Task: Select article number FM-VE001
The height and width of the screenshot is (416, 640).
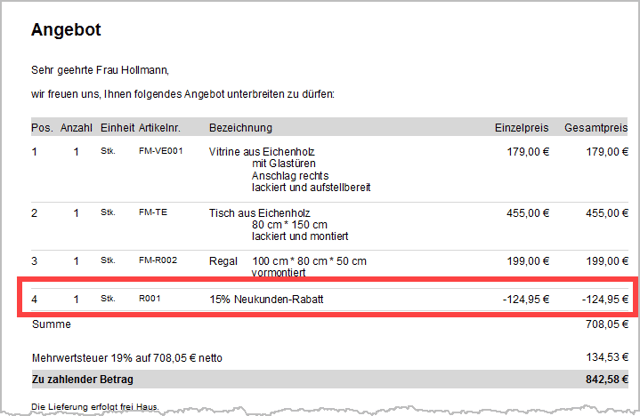Action: (160, 152)
